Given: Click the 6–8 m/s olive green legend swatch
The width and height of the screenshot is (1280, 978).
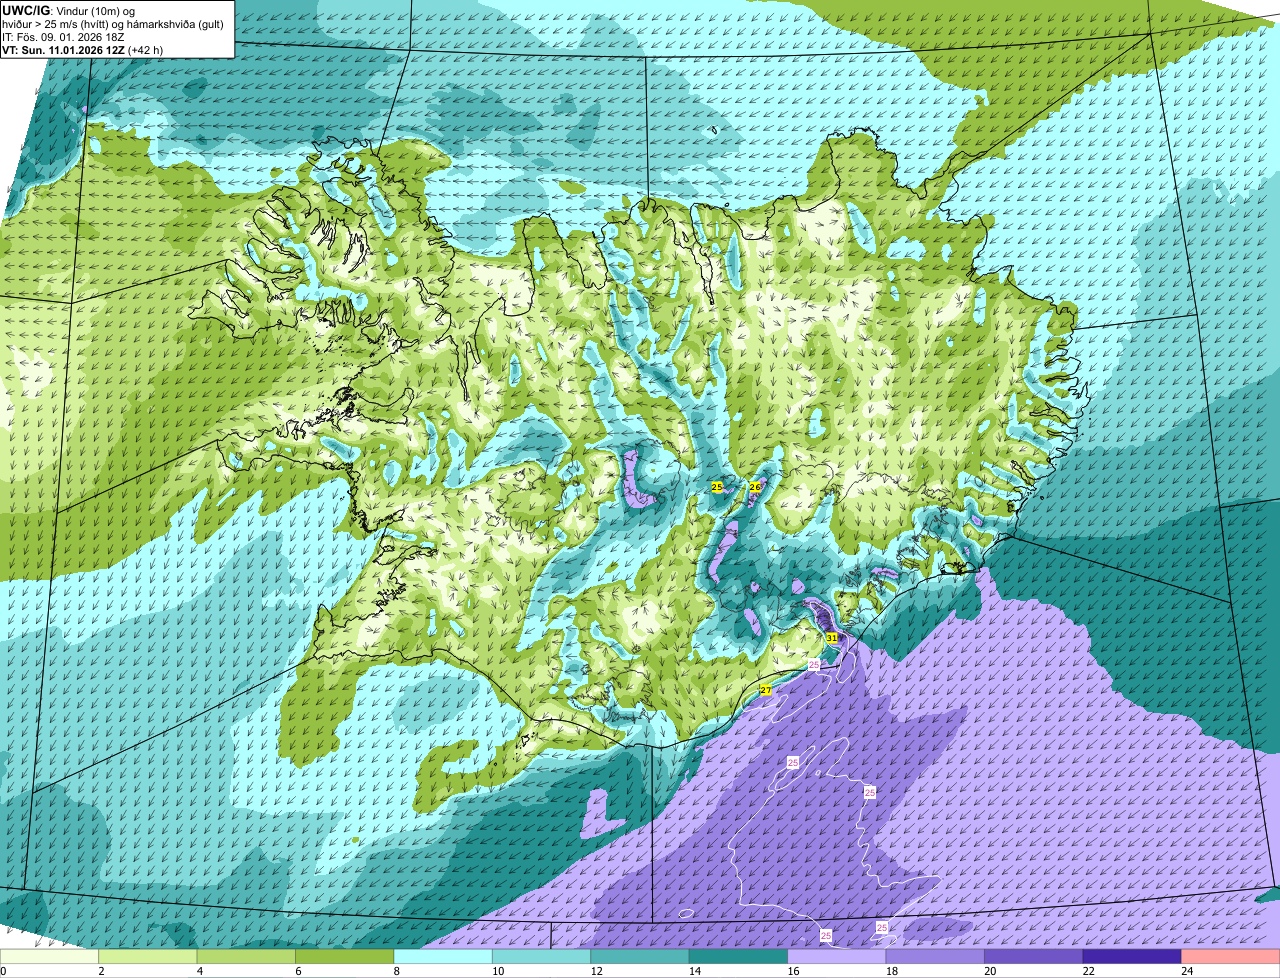Looking at the screenshot, I should tap(345, 956).
